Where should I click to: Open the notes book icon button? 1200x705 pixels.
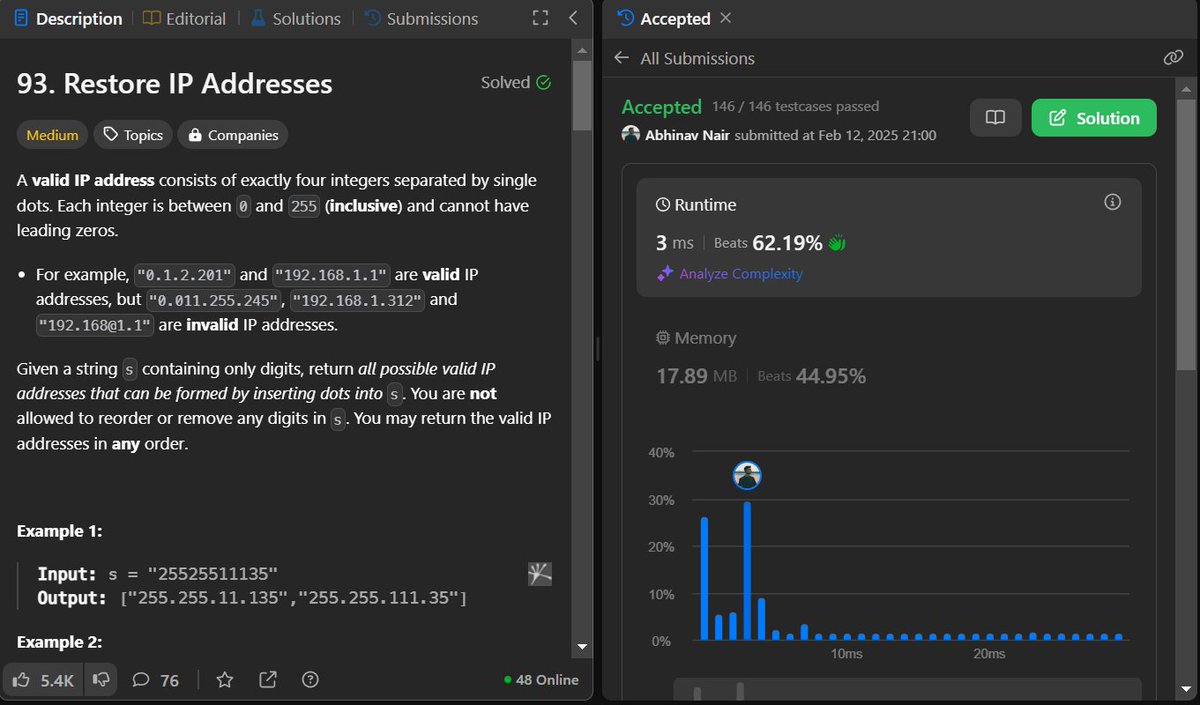click(995, 118)
